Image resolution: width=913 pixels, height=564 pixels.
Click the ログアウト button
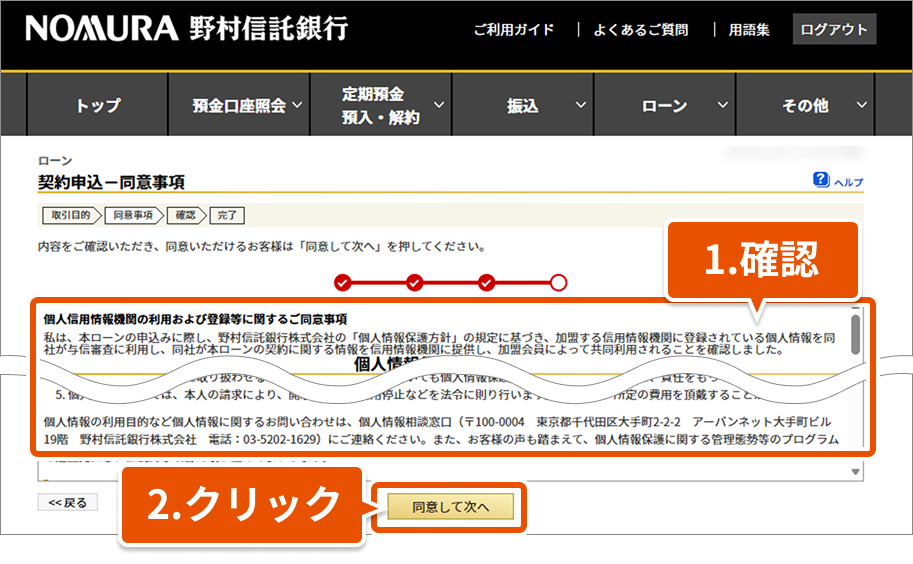pyautogui.click(x=834, y=29)
